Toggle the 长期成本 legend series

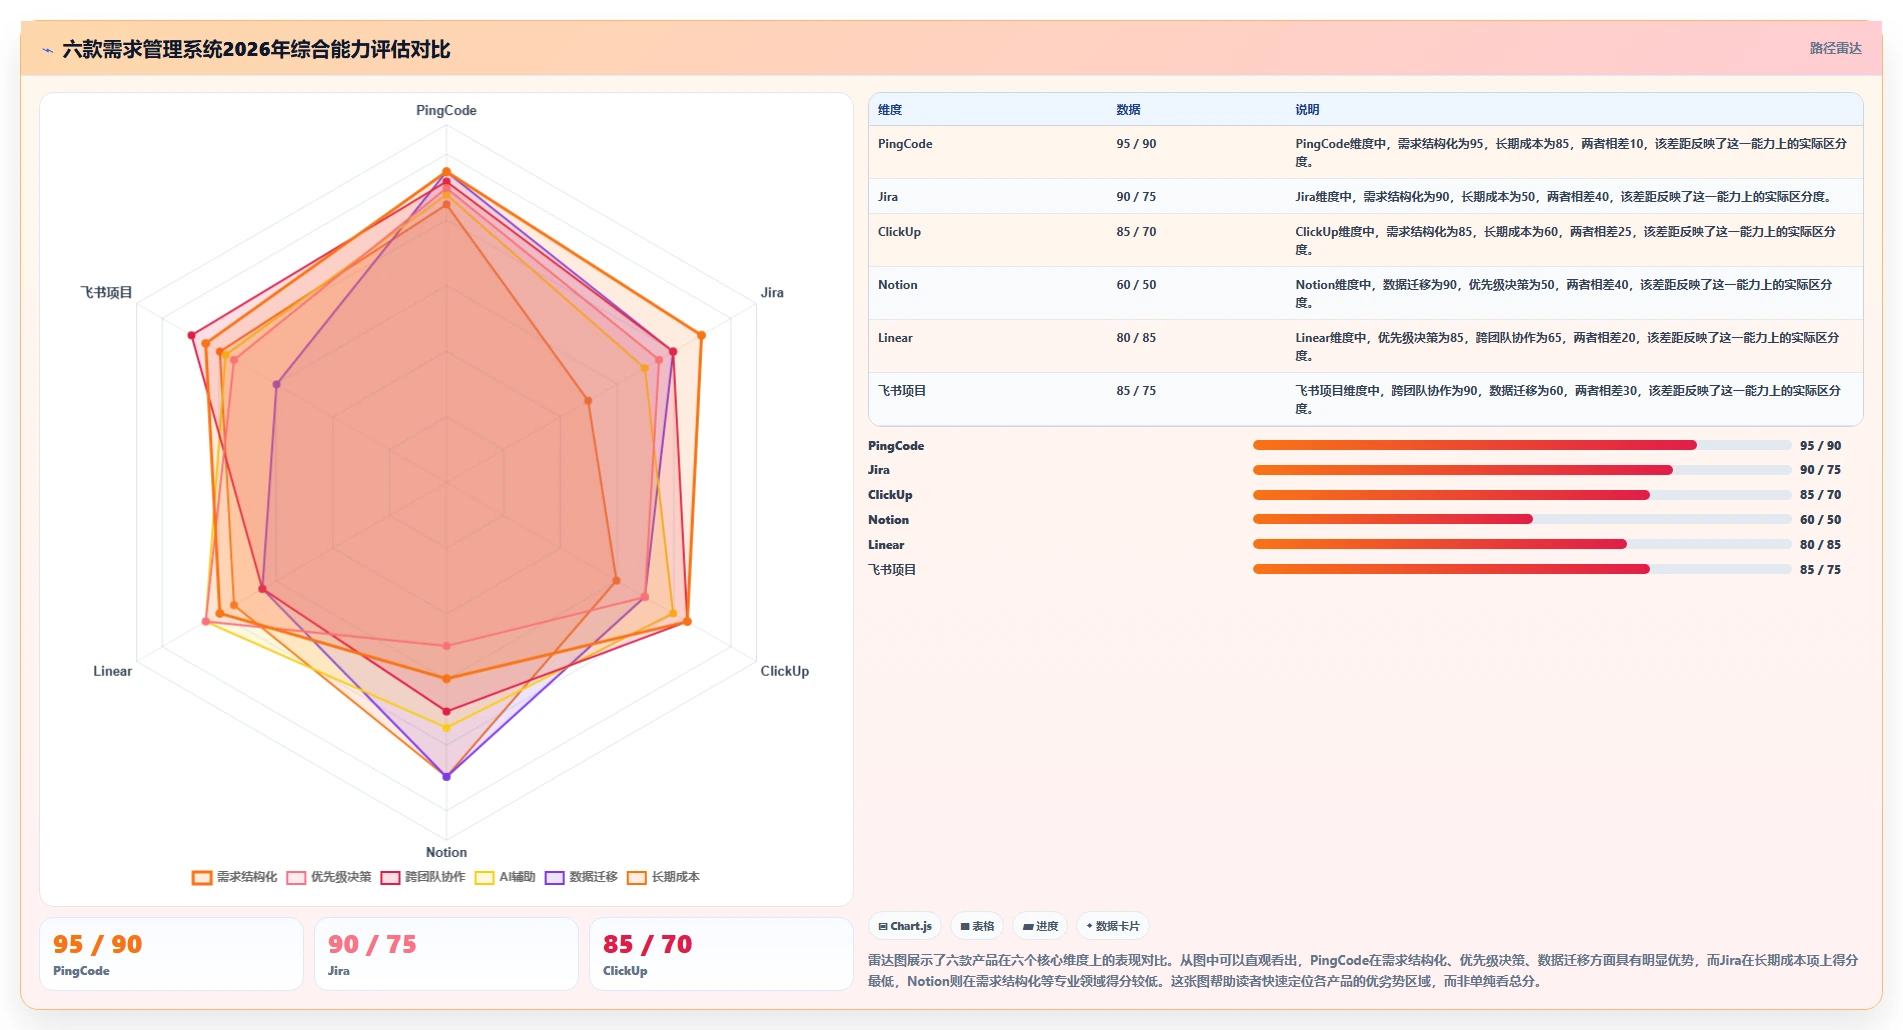coord(663,877)
